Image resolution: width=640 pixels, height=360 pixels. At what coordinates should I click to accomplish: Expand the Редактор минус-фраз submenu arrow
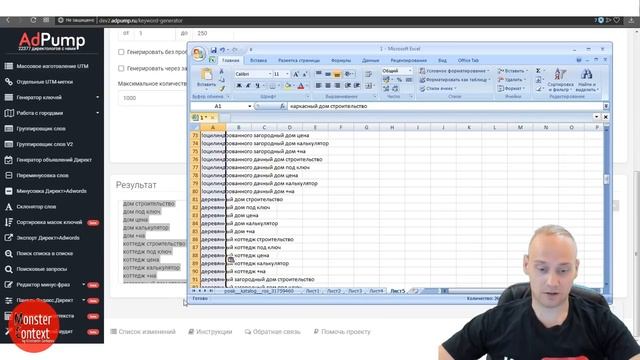click(x=84, y=284)
